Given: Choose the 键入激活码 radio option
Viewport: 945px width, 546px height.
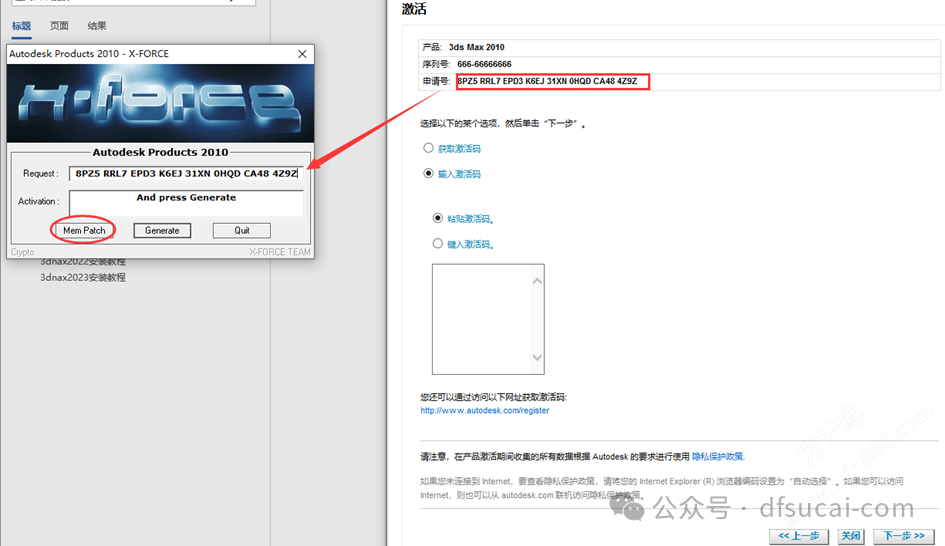Looking at the screenshot, I should [x=438, y=243].
